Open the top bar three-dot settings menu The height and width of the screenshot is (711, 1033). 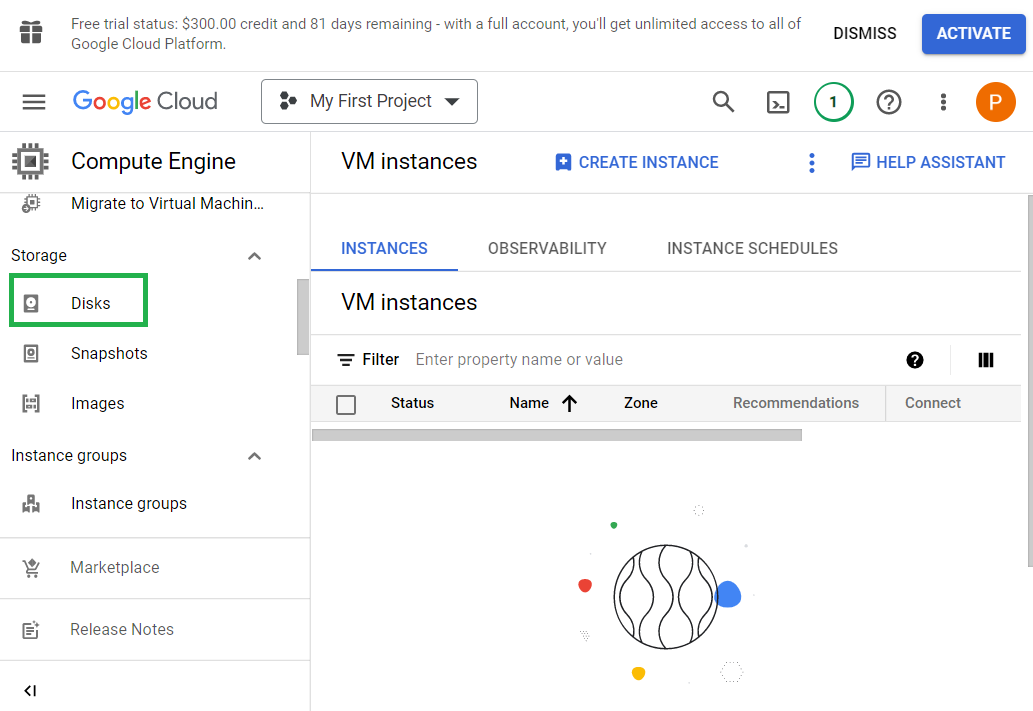943,102
